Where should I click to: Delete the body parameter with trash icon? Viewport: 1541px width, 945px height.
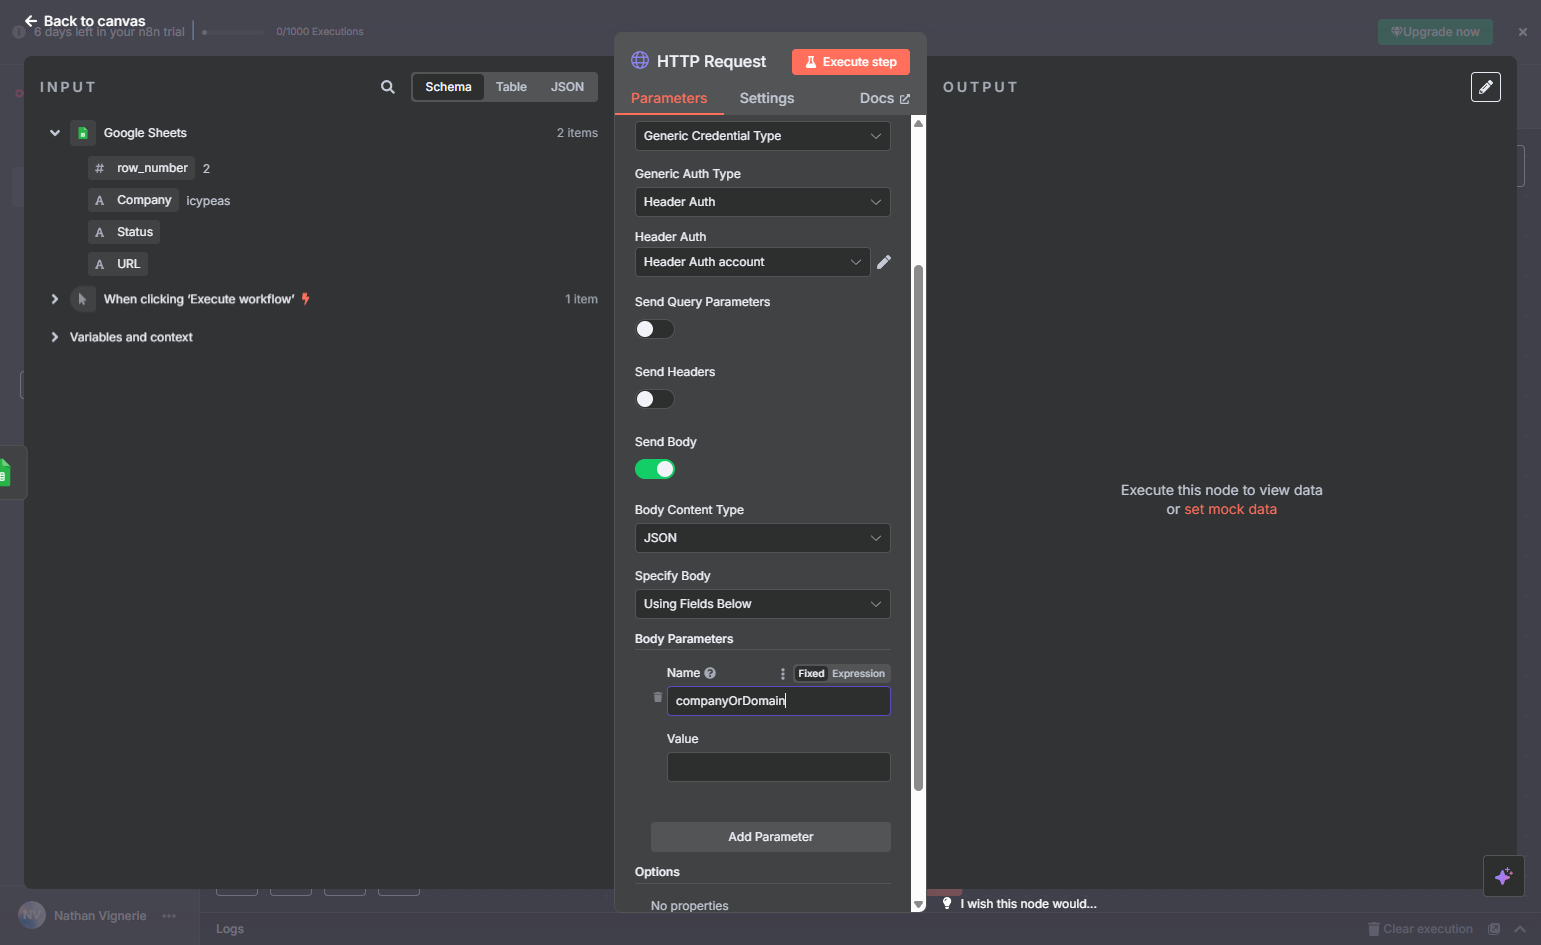(x=657, y=697)
